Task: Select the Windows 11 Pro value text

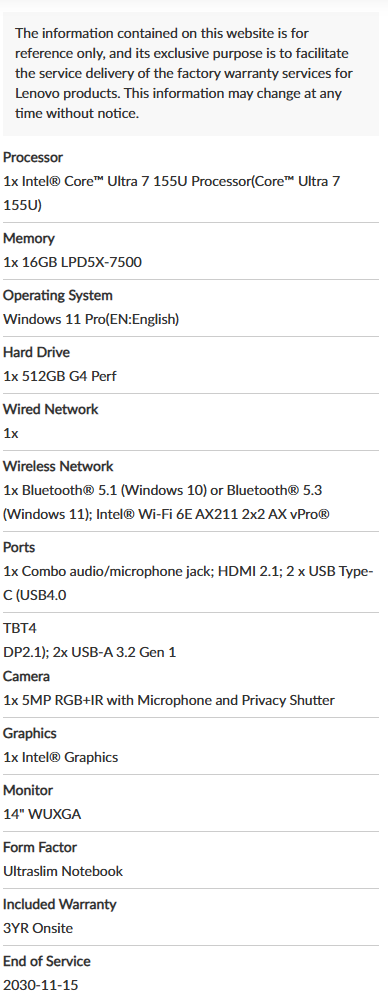Action: pyautogui.click(x=91, y=320)
